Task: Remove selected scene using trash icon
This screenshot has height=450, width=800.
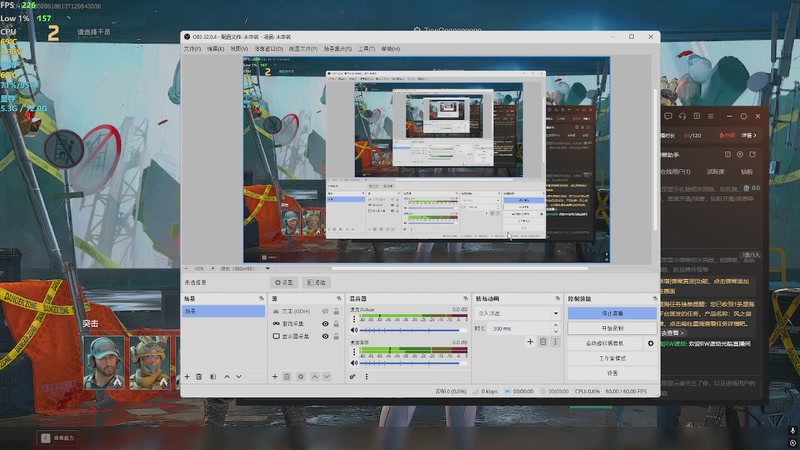Action: pyautogui.click(x=199, y=377)
